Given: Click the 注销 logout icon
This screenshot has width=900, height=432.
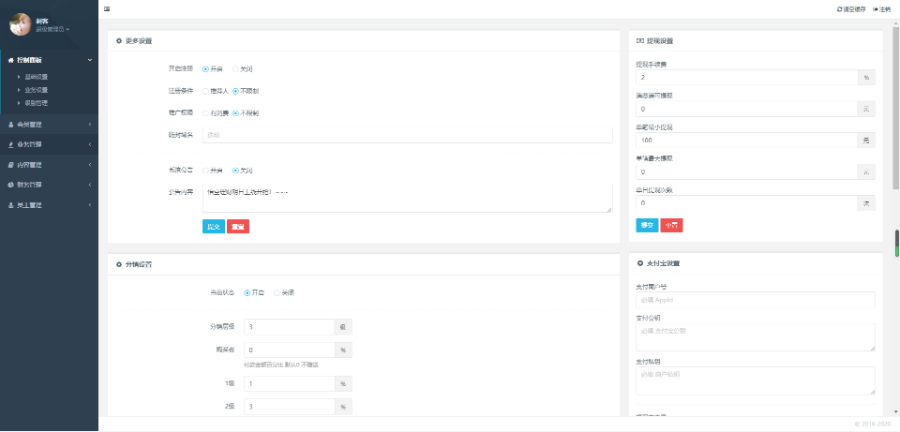Looking at the screenshot, I should 875,9.
